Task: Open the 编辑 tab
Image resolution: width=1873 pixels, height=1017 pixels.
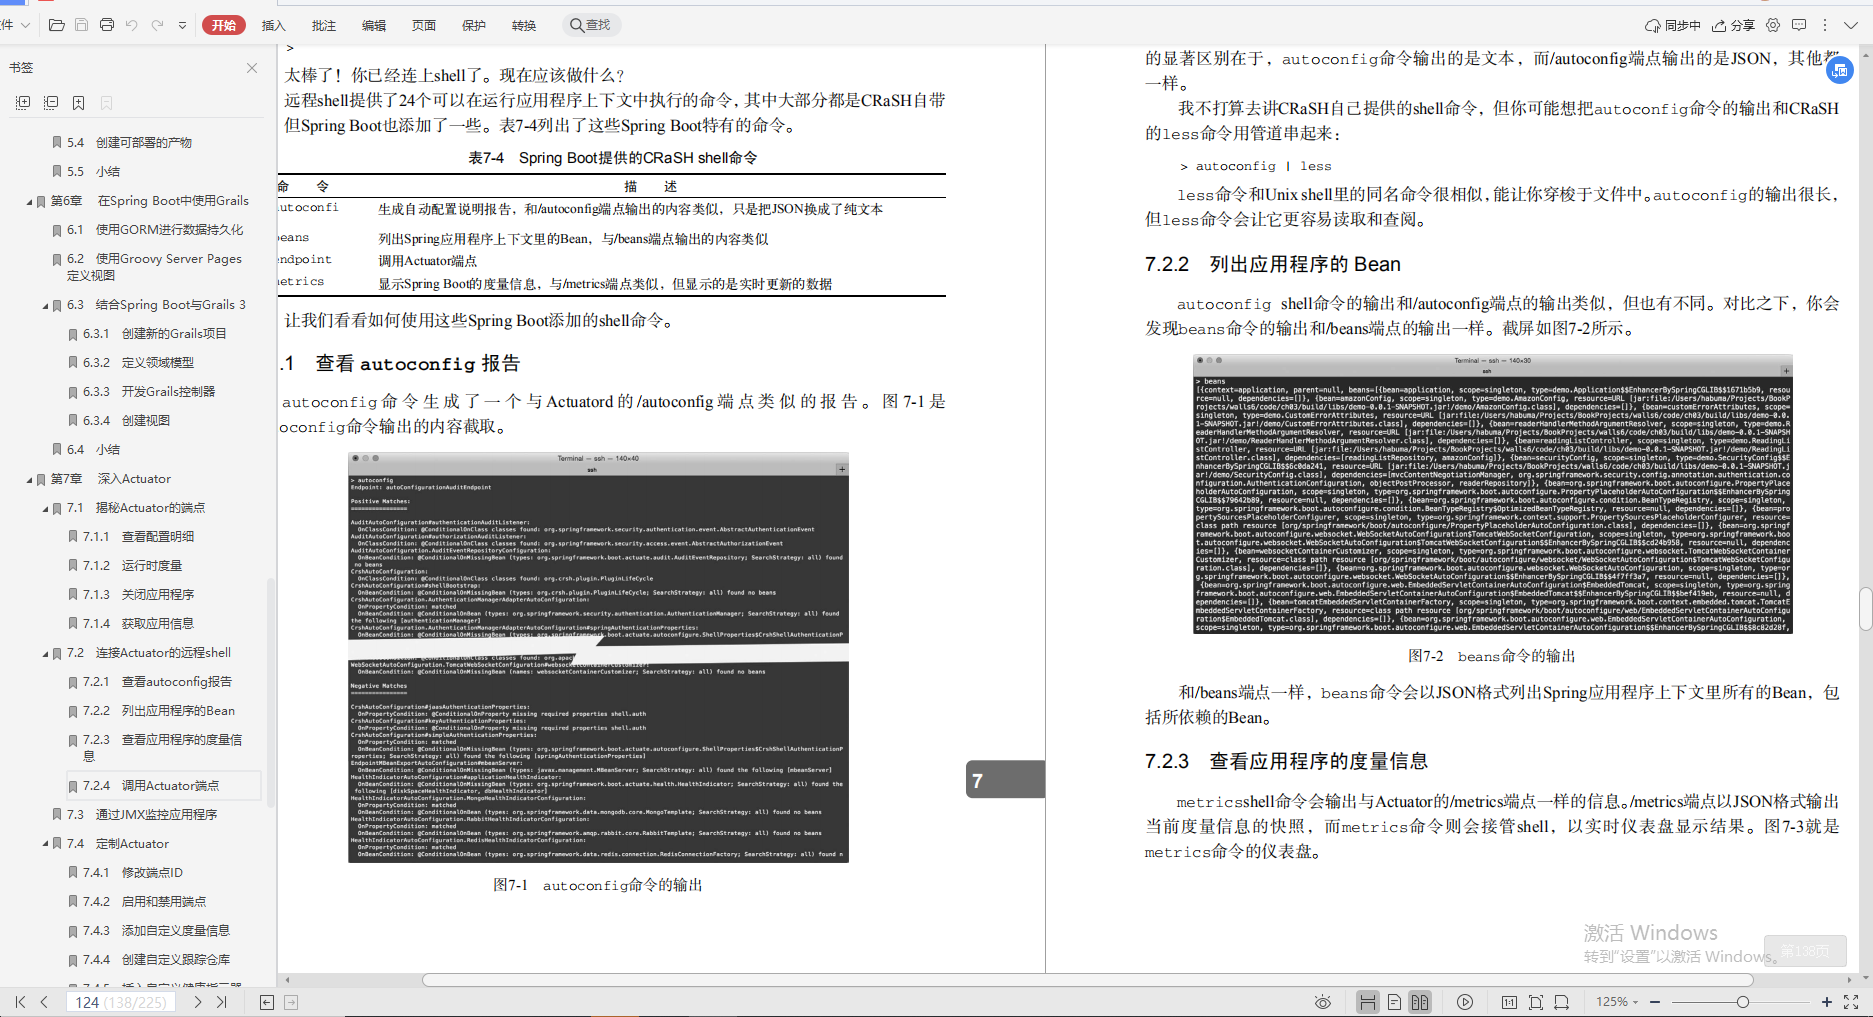Action: pos(373,25)
